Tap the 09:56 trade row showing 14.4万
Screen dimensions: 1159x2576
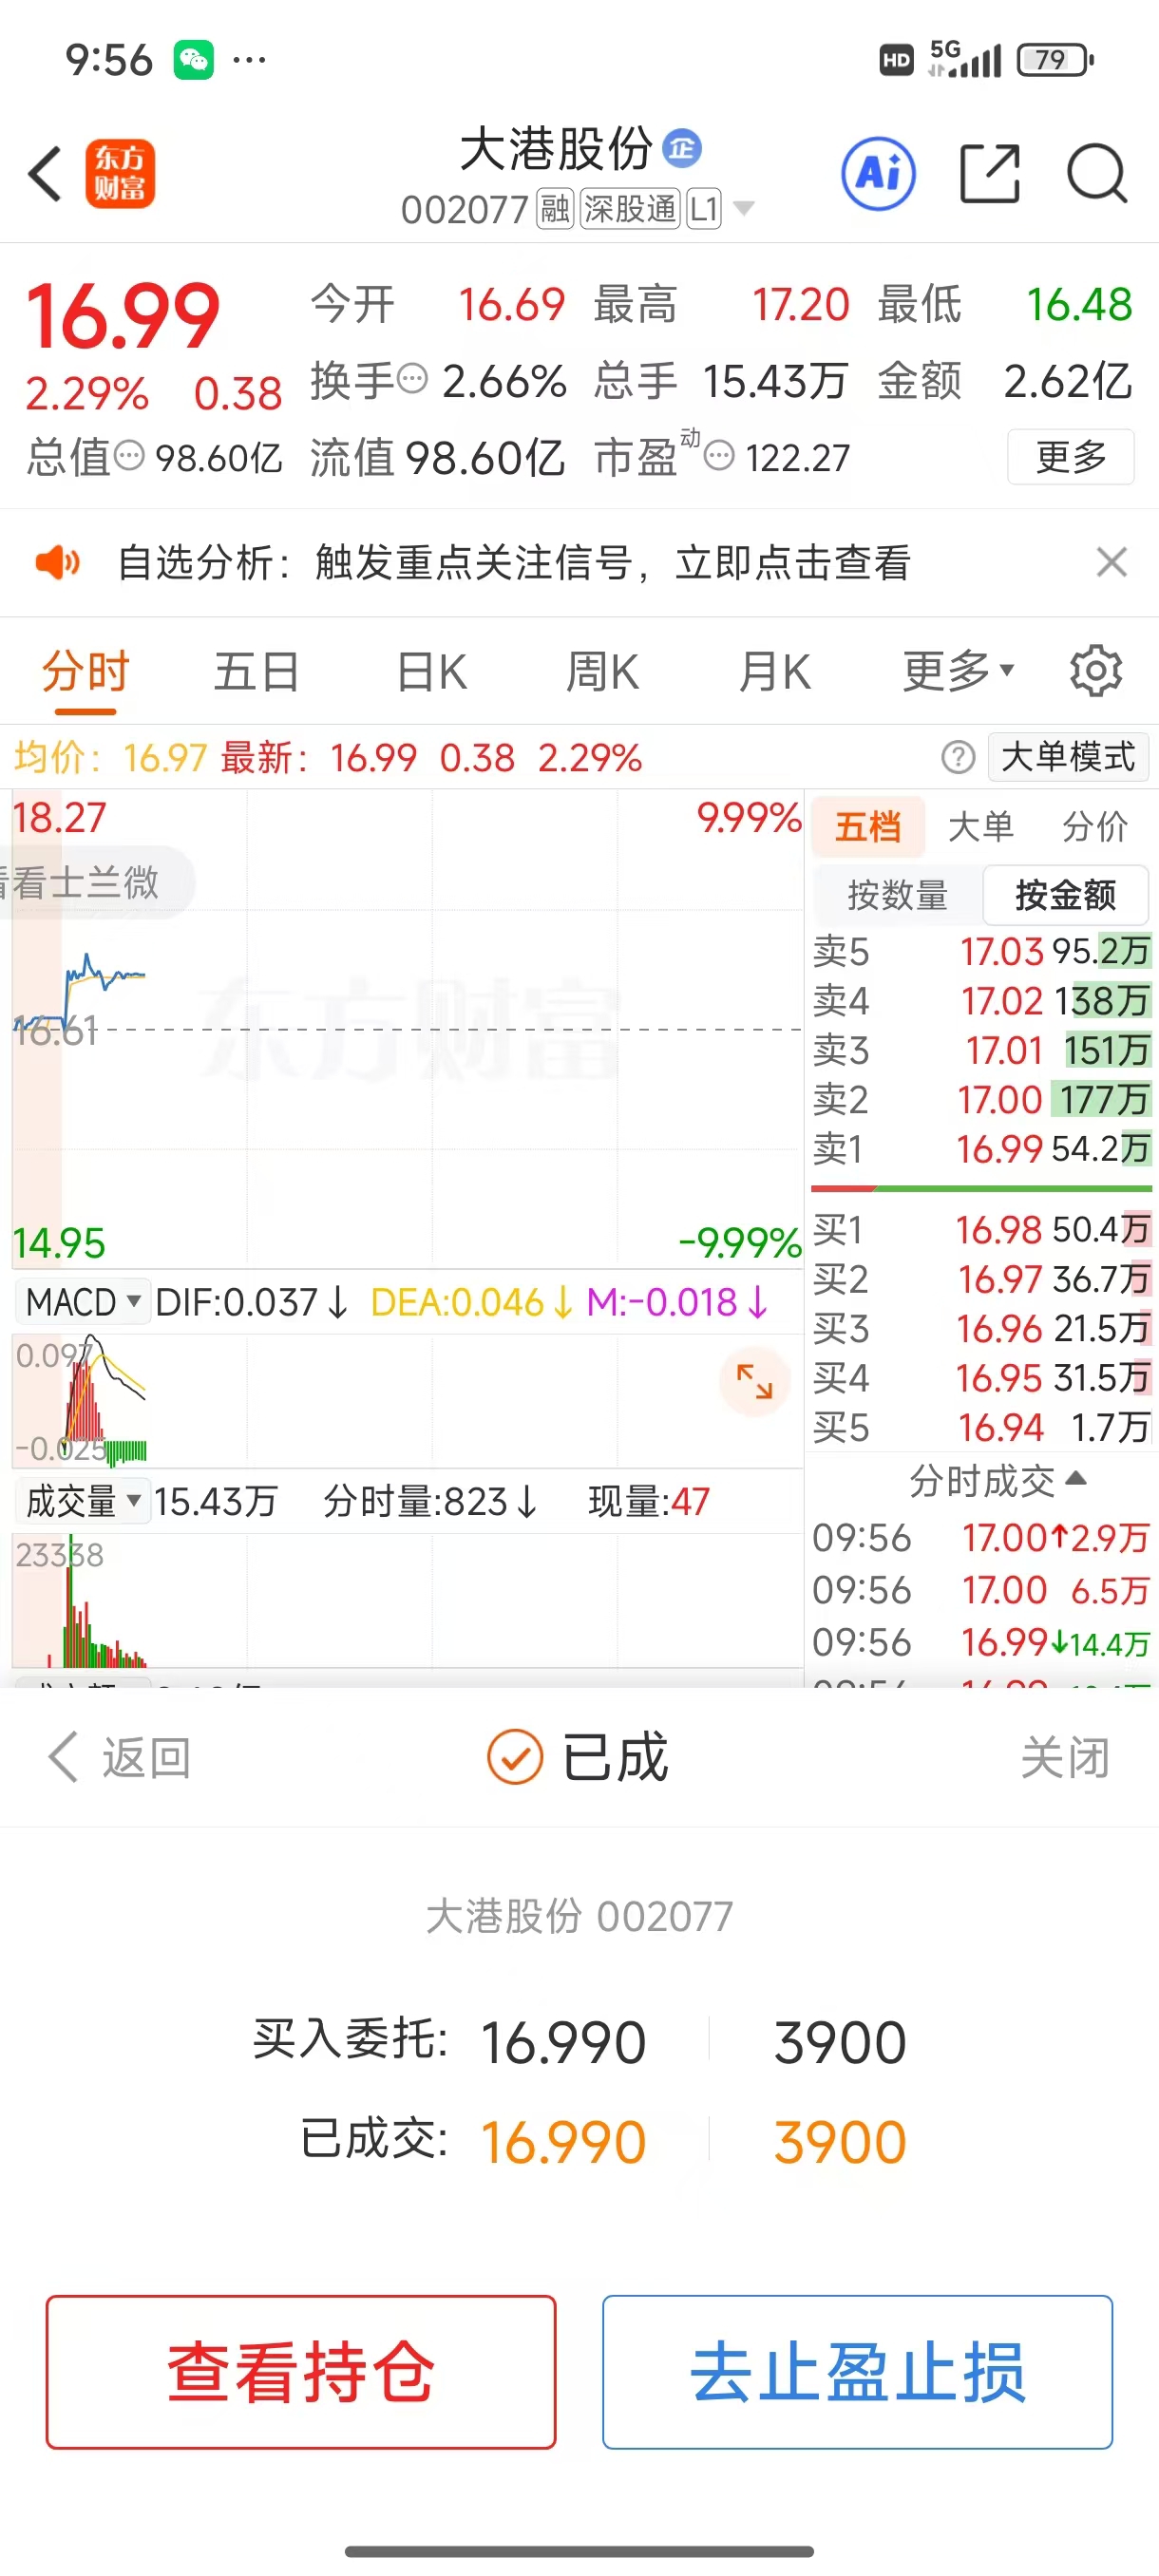pyautogui.click(x=981, y=1642)
